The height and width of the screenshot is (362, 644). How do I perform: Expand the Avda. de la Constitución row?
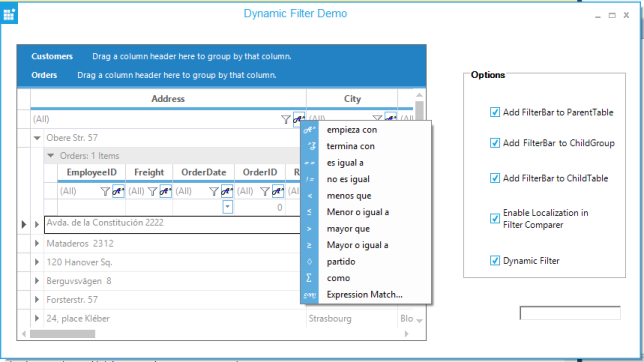(x=37, y=224)
